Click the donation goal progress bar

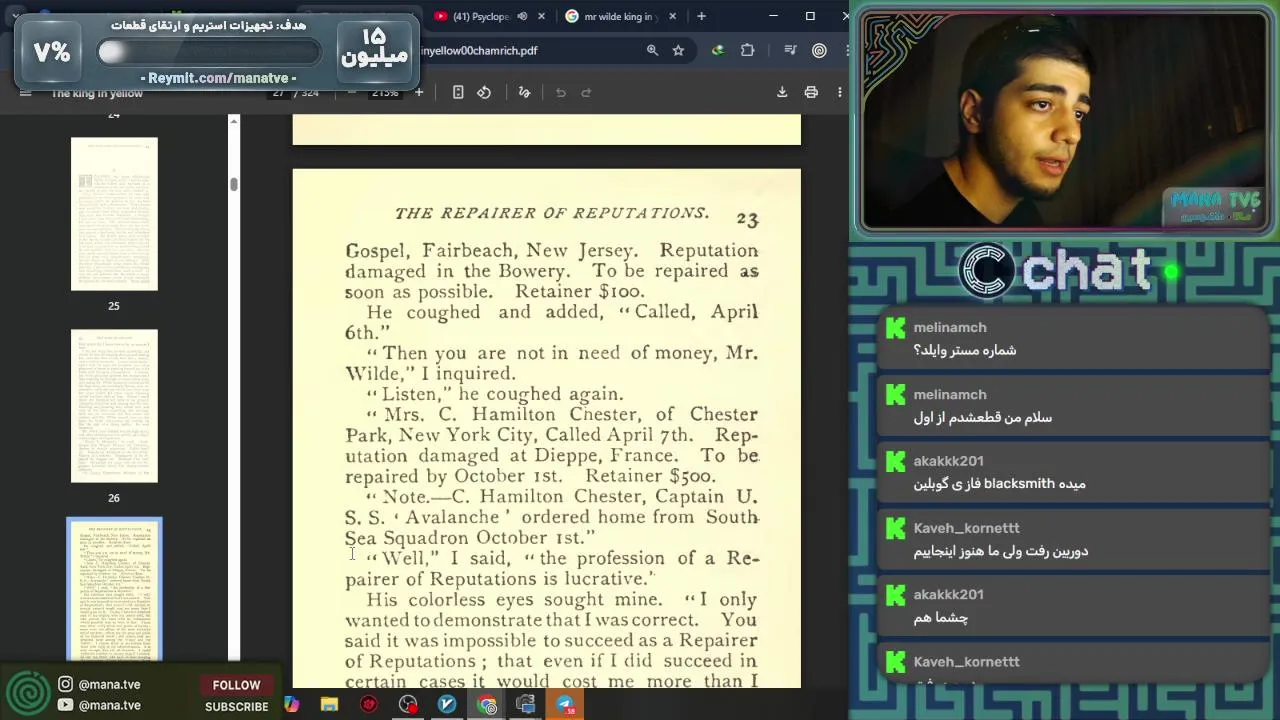(x=208, y=53)
